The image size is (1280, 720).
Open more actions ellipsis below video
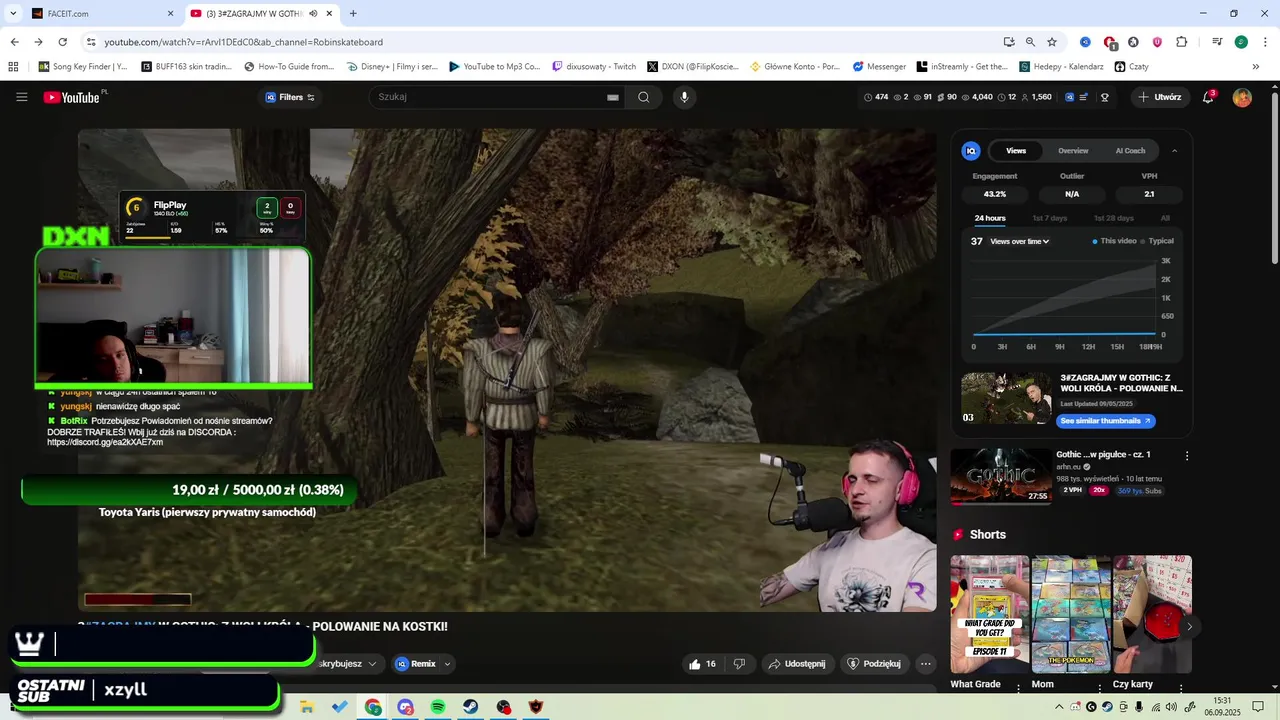(926, 664)
